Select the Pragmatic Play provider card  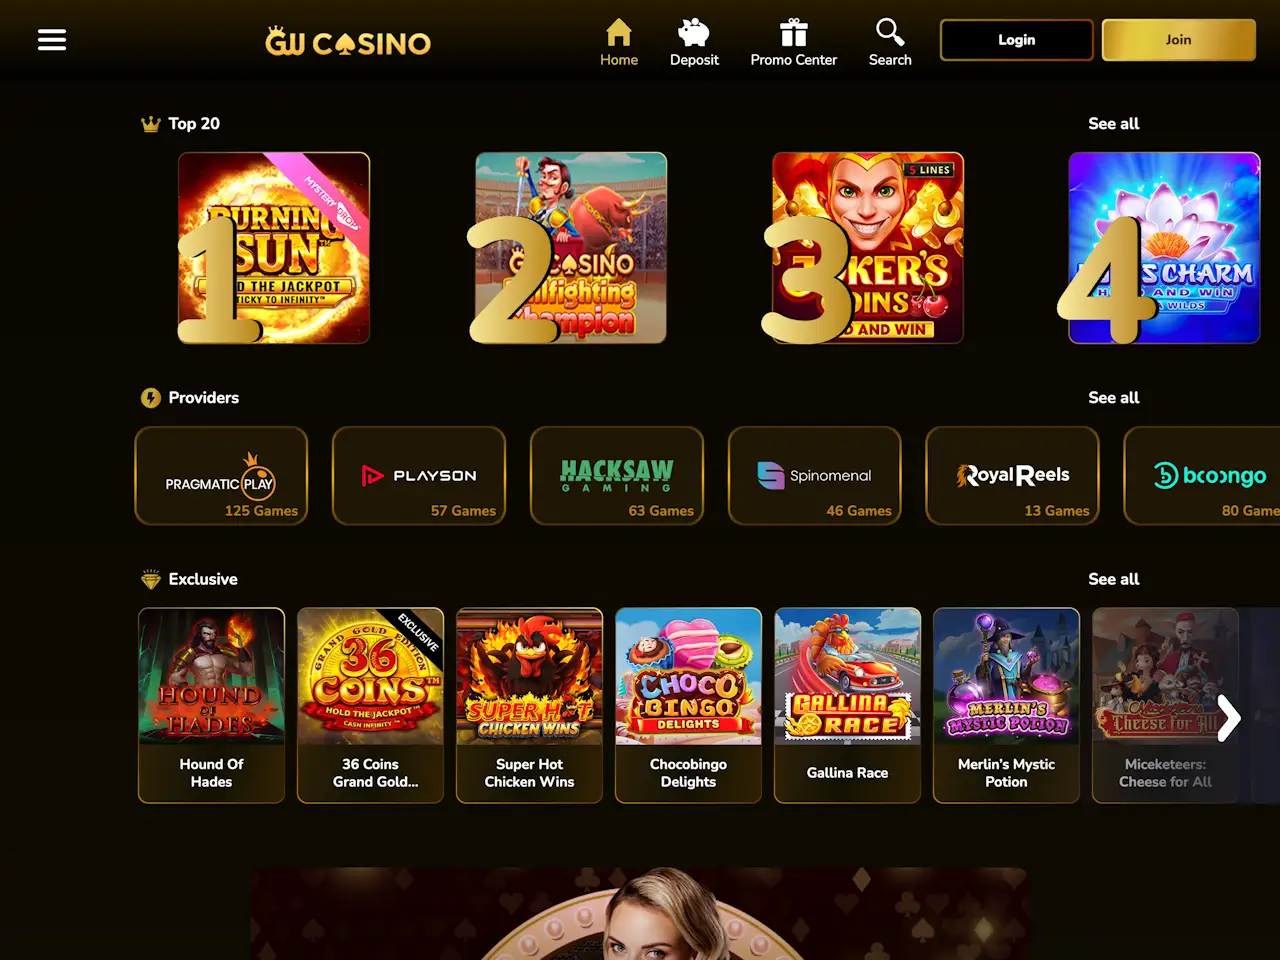point(222,476)
